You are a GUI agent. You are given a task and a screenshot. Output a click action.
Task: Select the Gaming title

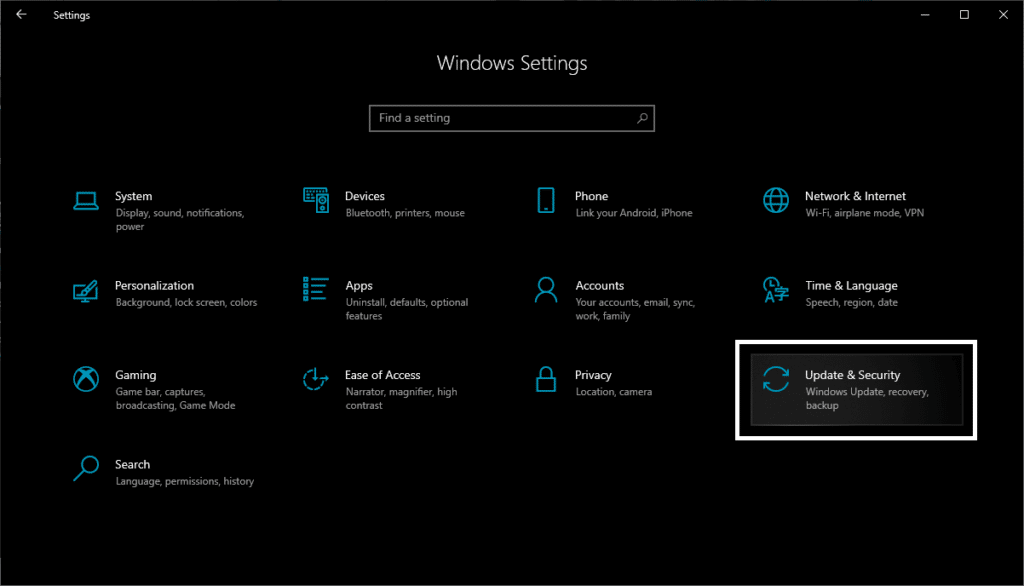tap(136, 375)
